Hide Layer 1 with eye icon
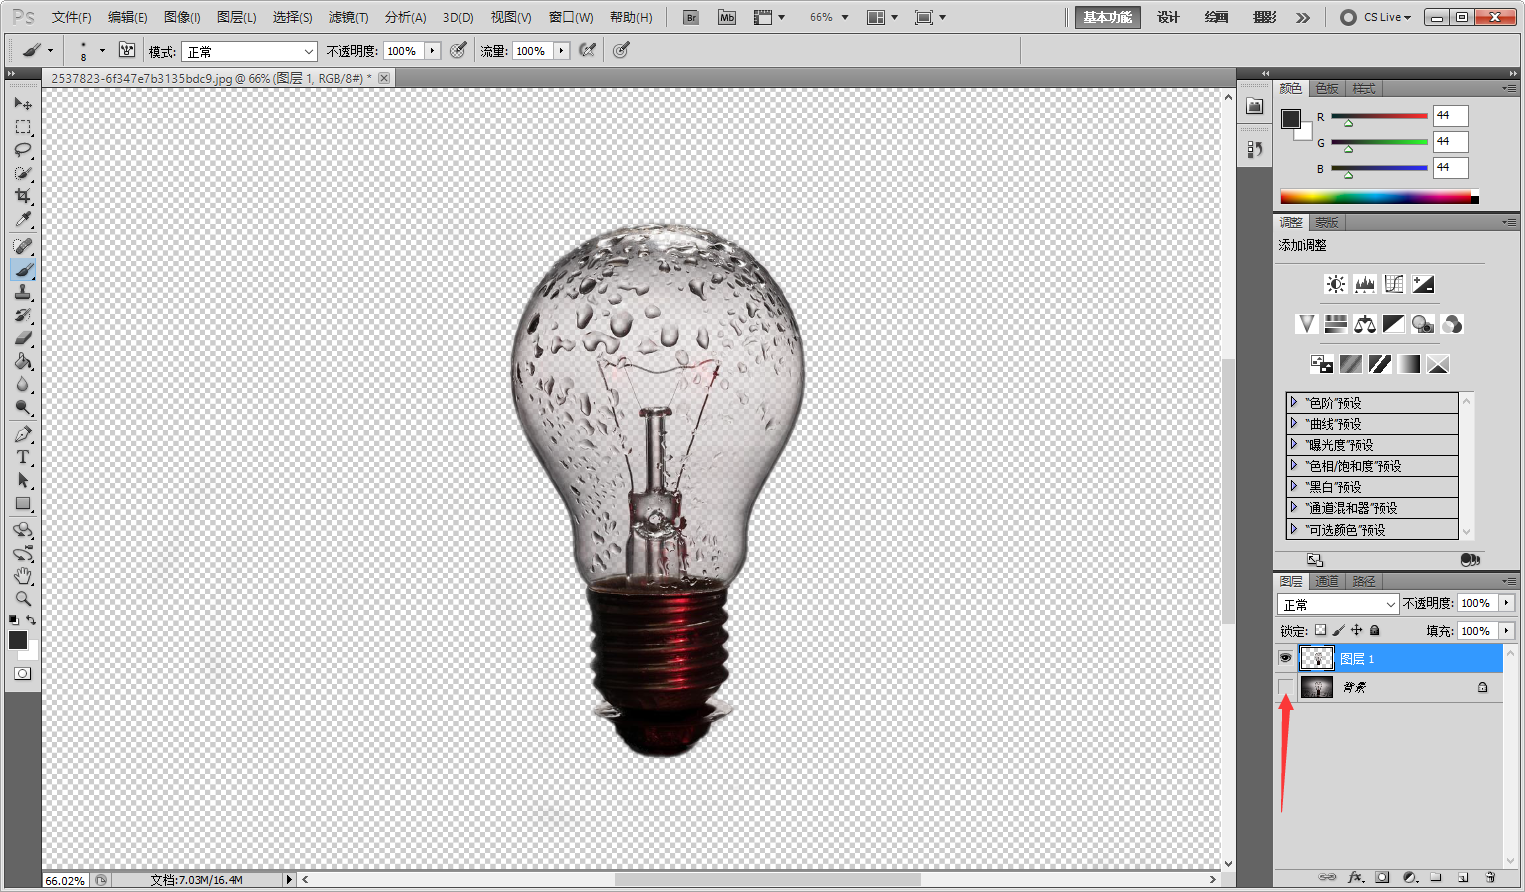Viewport: 1525px width, 892px height. 1285,658
